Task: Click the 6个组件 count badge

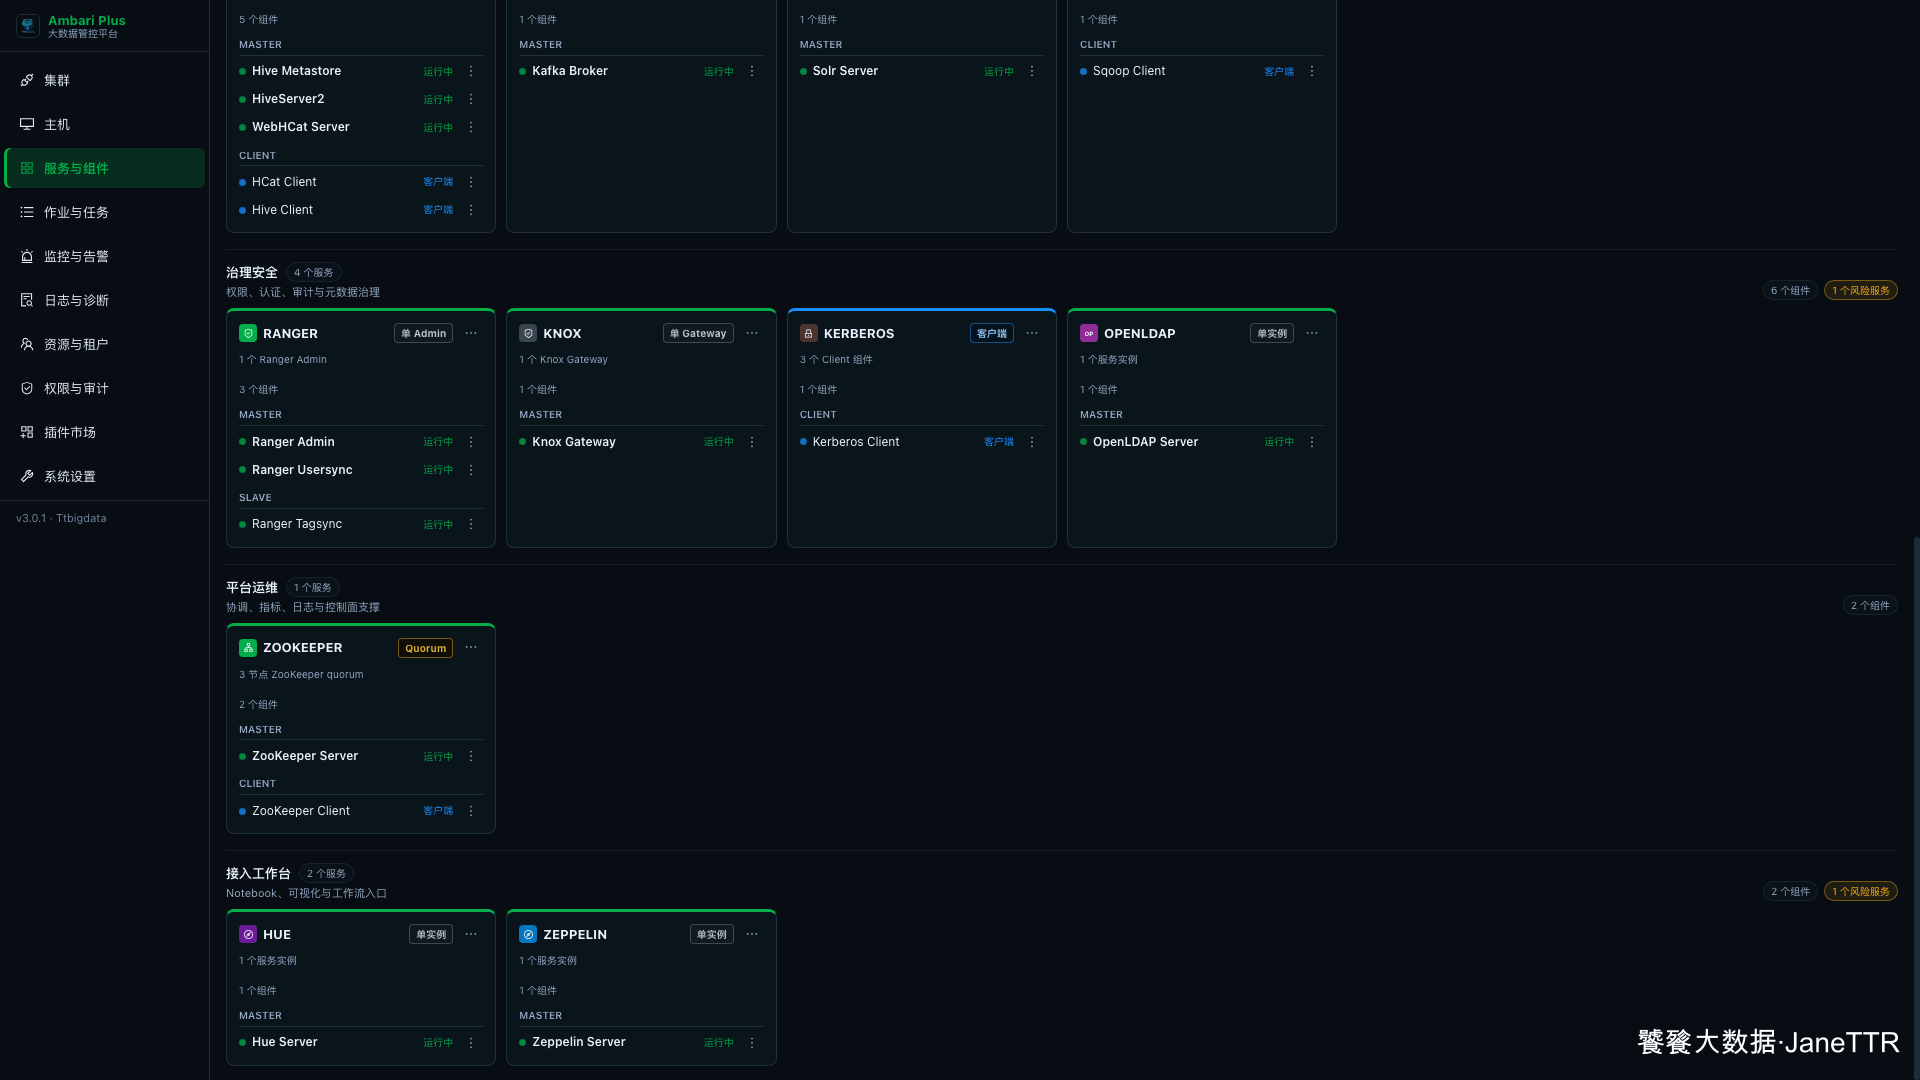Action: (1790, 290)
